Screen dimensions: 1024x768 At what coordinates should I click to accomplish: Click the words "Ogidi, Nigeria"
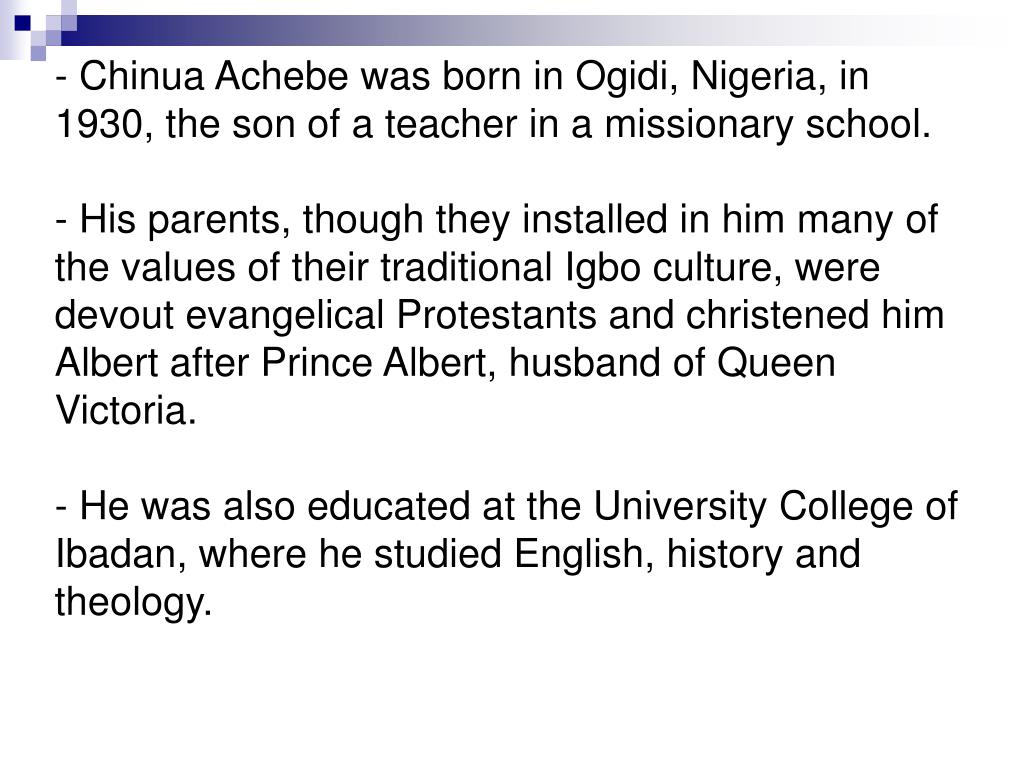coord(696,77)
